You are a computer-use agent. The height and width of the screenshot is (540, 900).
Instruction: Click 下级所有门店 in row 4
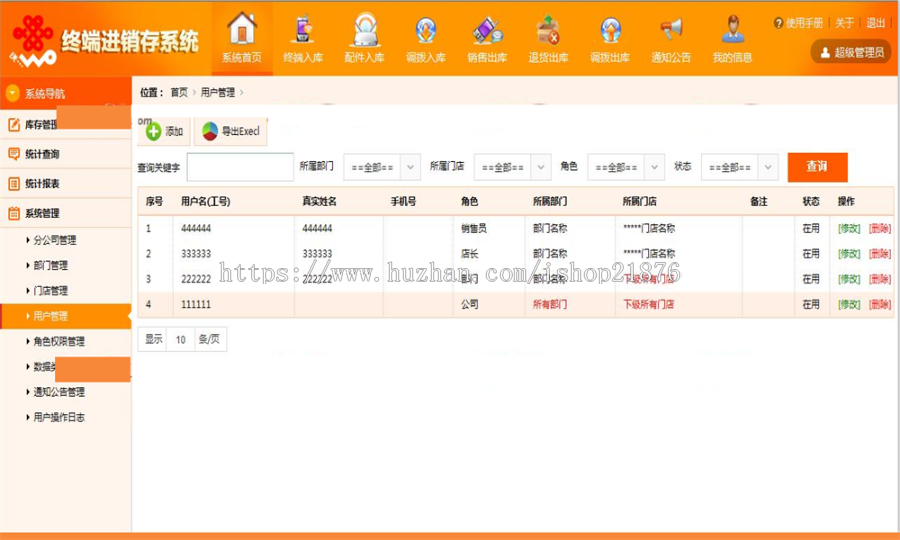[x=649, y=305]
